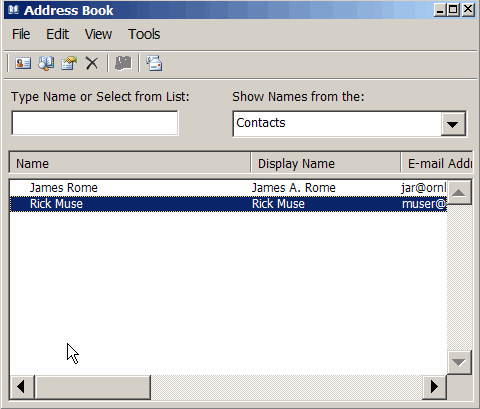Click display name James A. Rome
The width and height of the screenshot is (480, 409).
(293, 188)
